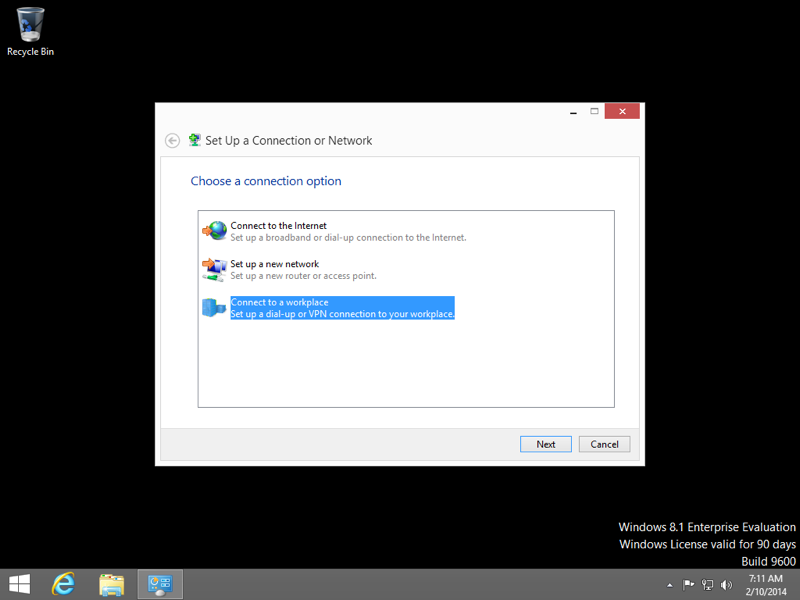This screenshot has width=800, height=600.
Task: Open the Start menu from the taskbar
Action: click(x=20, y=584)
